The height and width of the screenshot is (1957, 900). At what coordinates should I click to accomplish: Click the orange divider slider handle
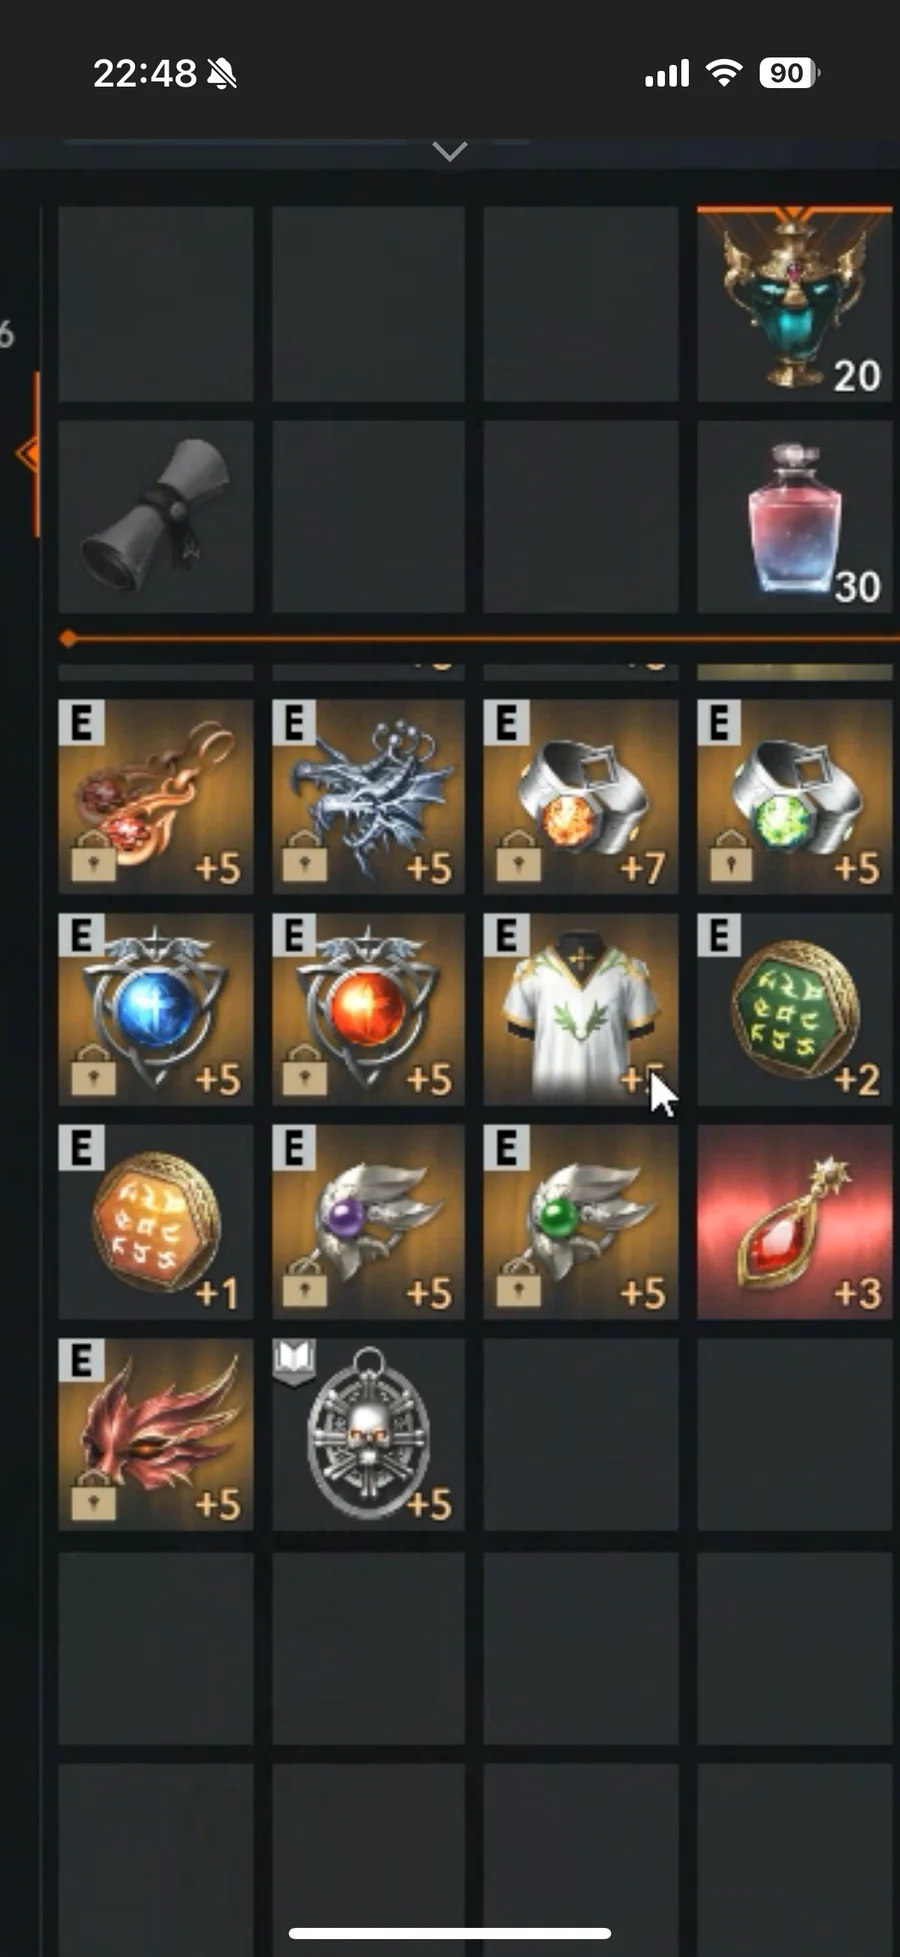(x=68, y=638)
